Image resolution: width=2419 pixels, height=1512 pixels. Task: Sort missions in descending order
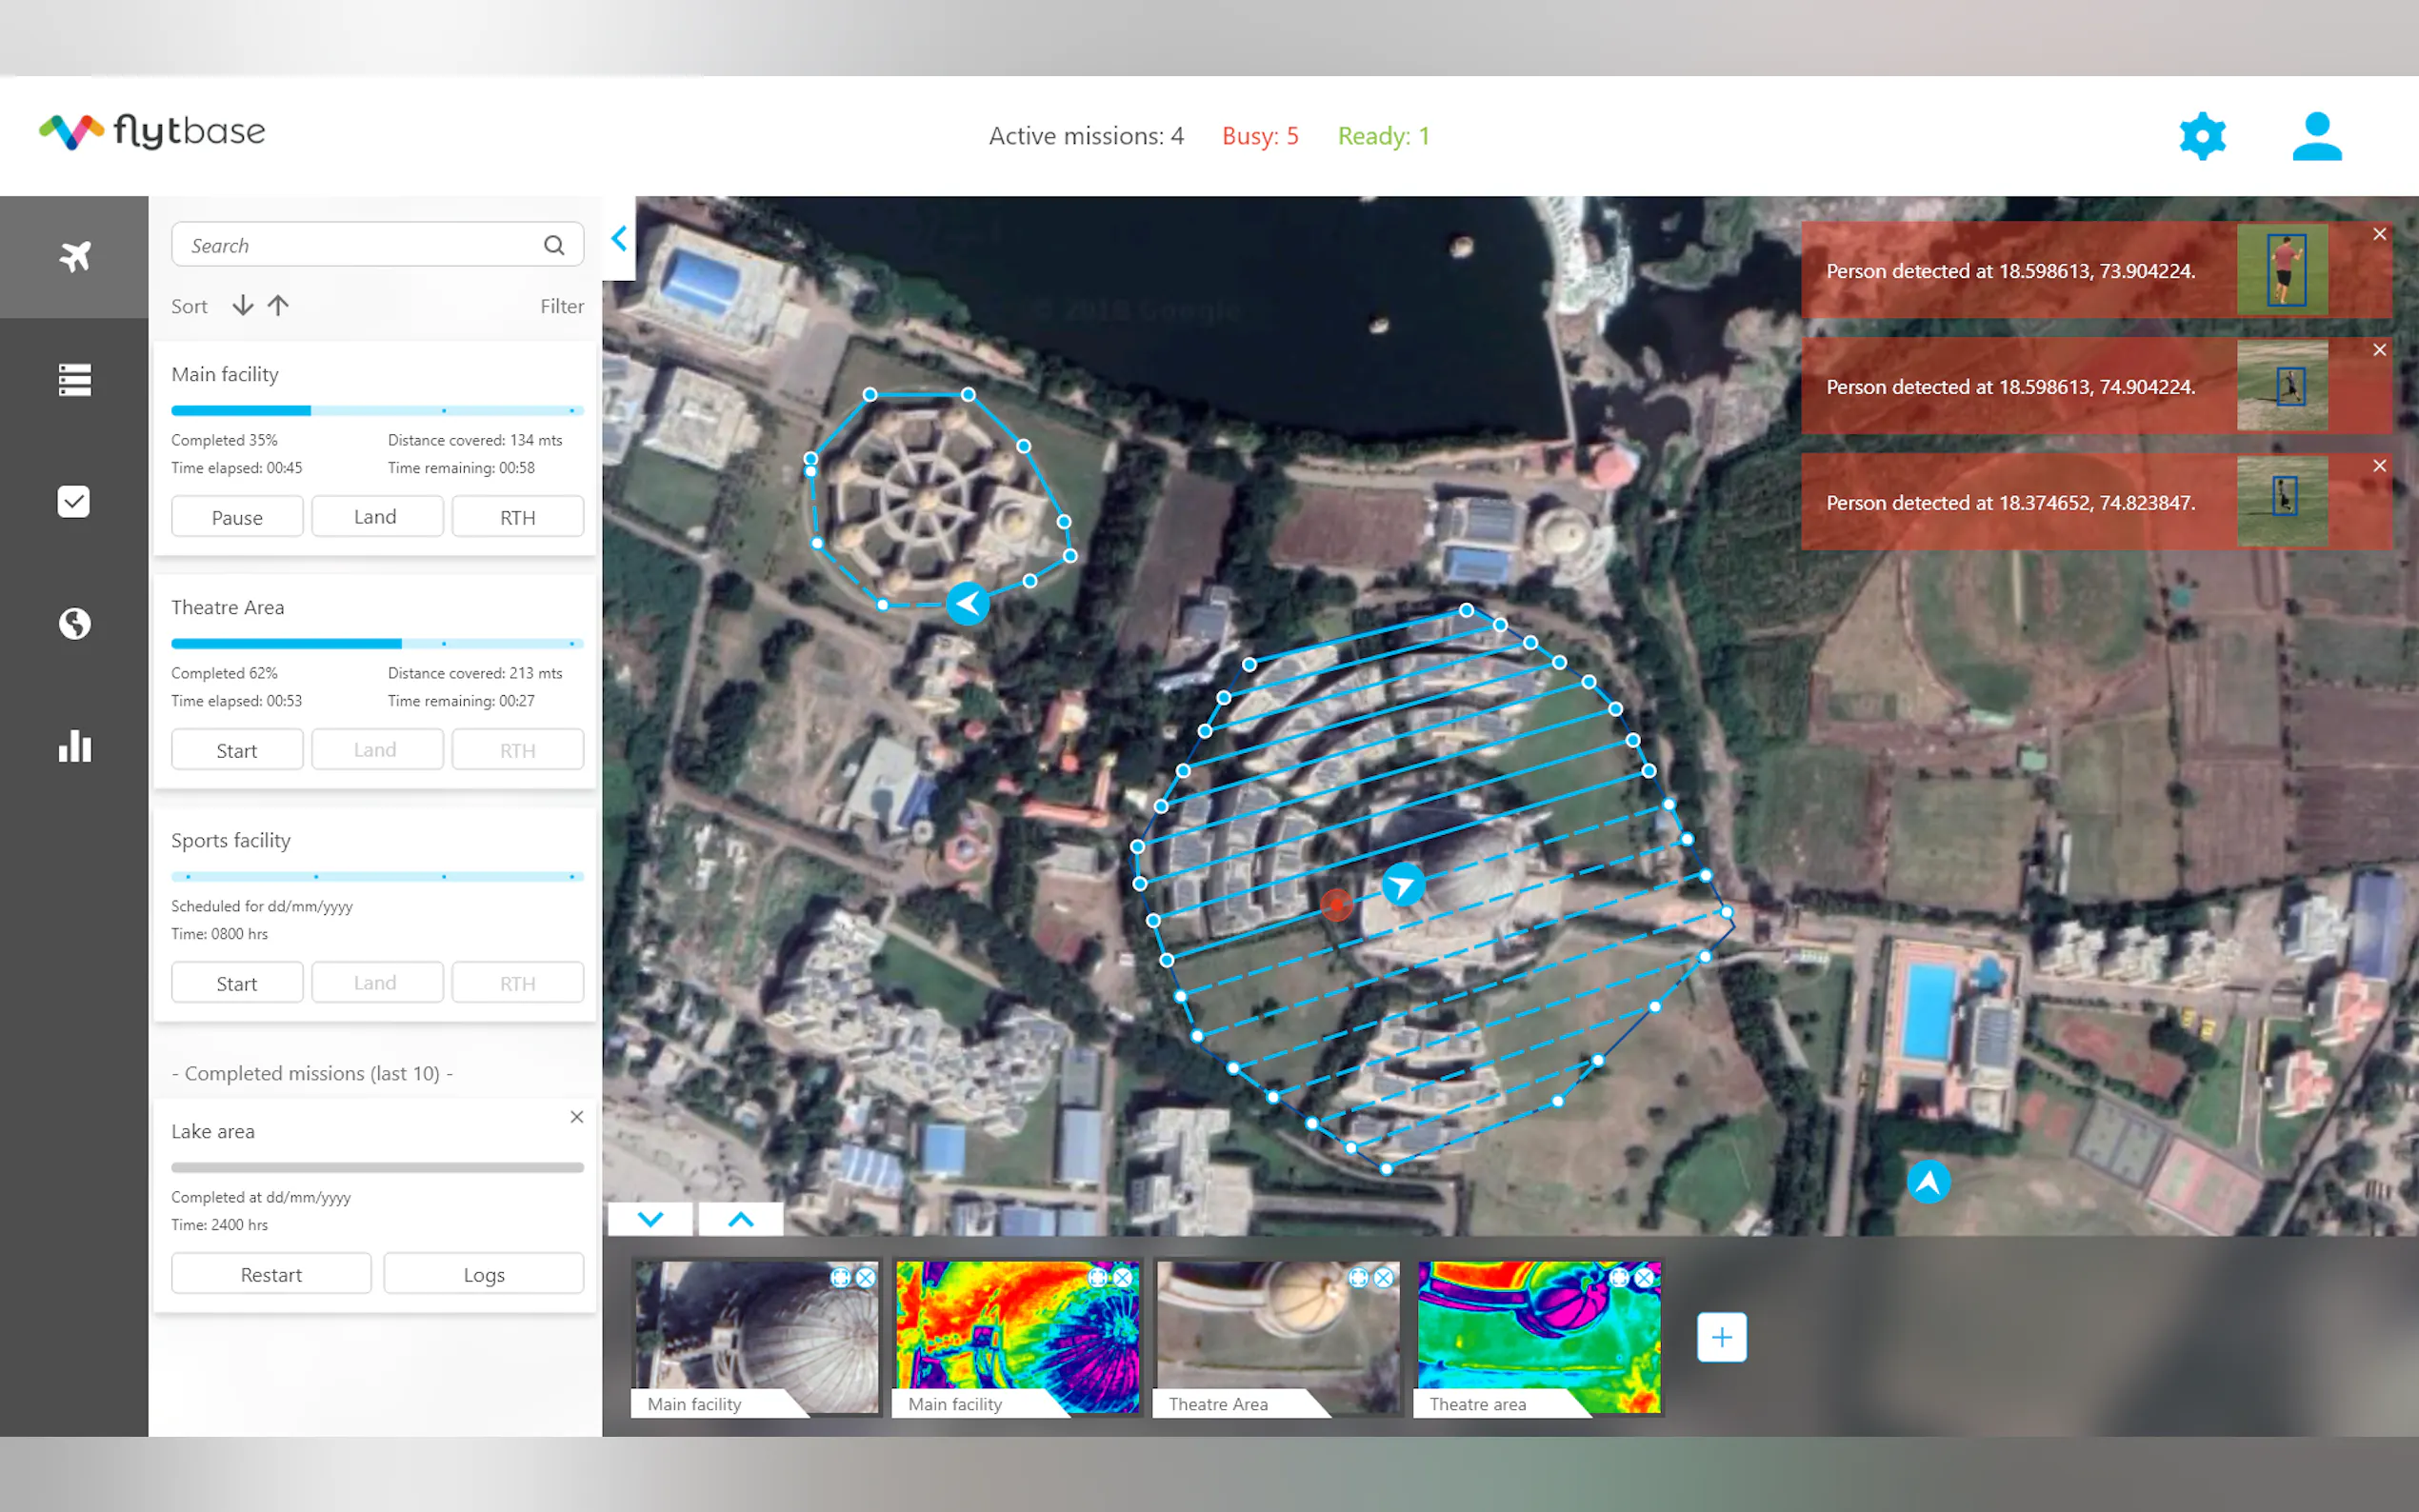click(x=242, y=306)
